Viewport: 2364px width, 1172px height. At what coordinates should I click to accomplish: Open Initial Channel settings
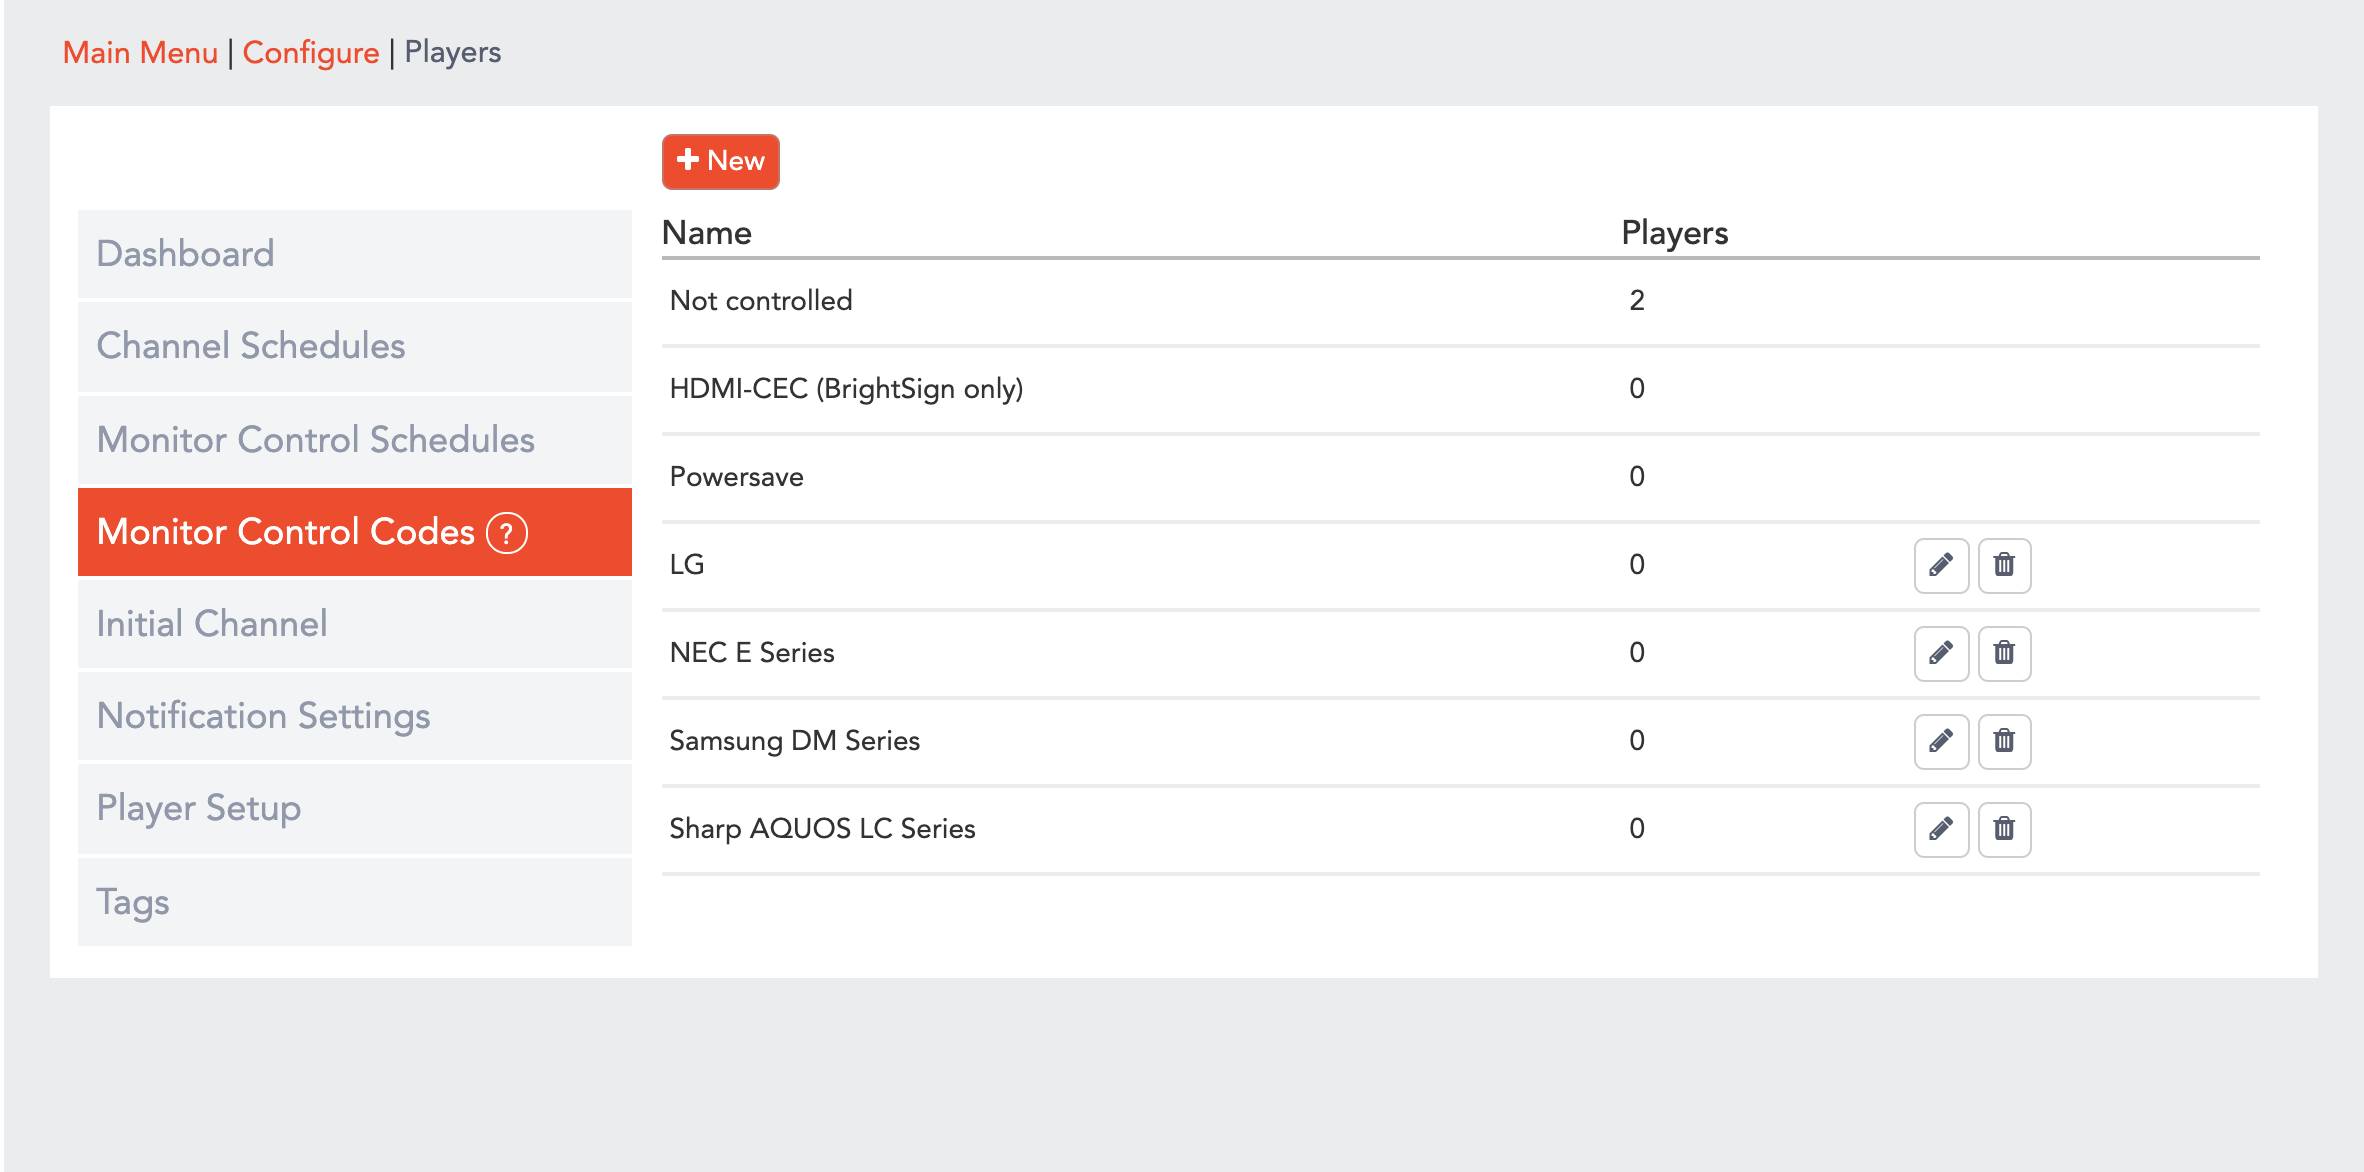pyautogui.click(x=355, y=624)
